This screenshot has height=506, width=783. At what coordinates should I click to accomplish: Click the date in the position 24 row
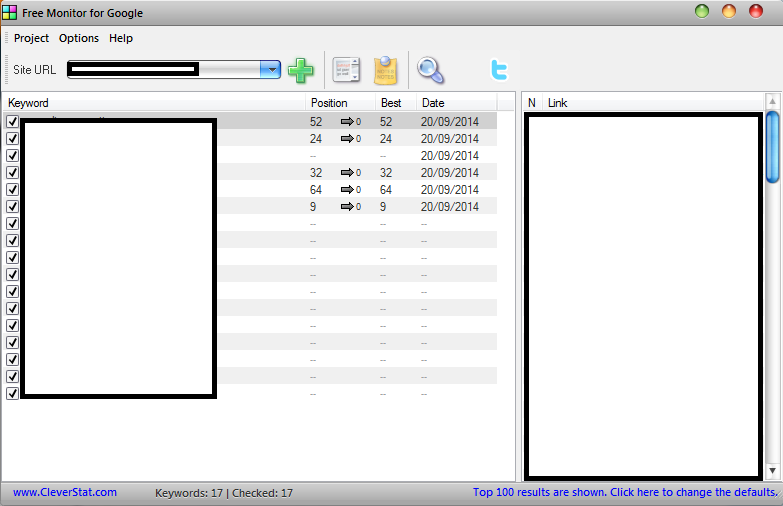449,138
